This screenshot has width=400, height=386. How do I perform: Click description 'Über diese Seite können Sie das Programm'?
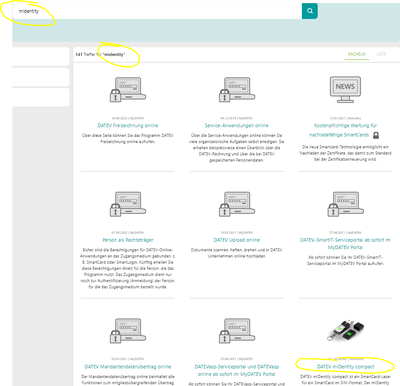pyautogui.click(x=128, y=138)
